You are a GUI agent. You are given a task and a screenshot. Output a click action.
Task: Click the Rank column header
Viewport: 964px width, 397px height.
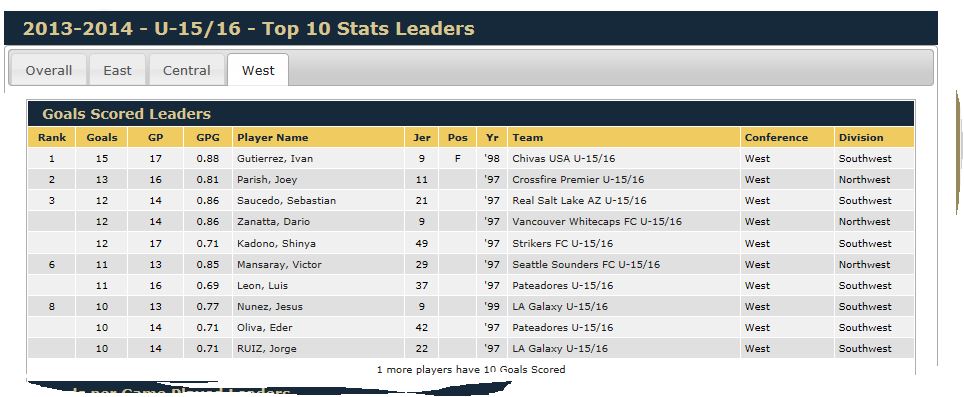(52, 138)
